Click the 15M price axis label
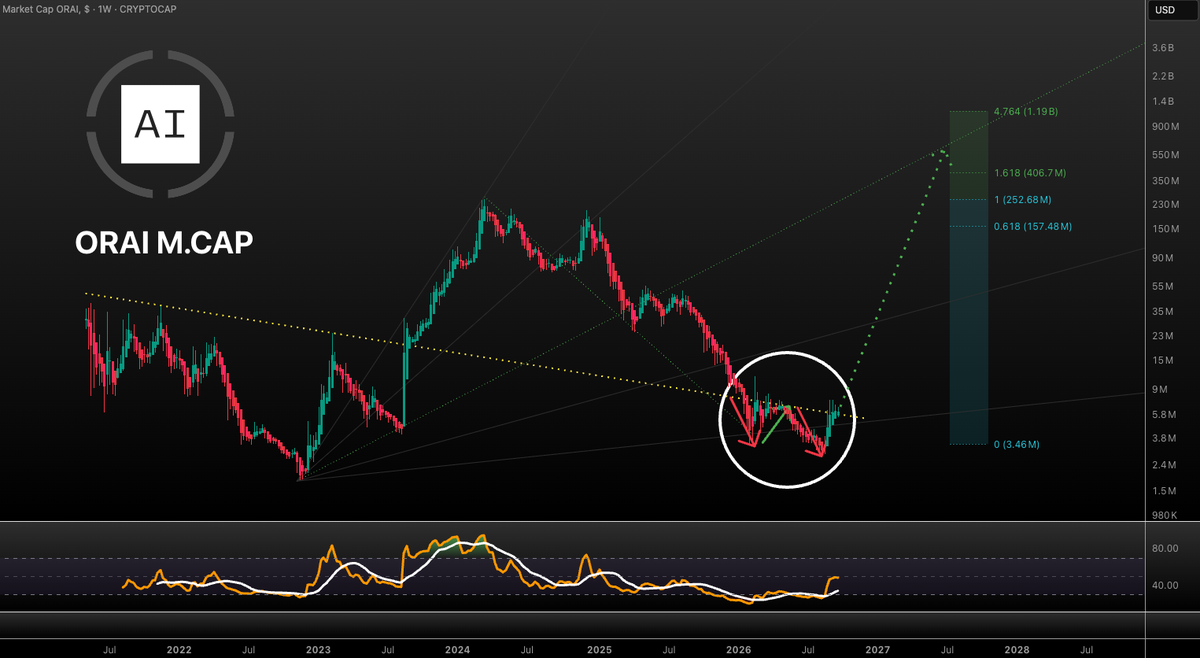This screenshot has height=658, width=1200. click(1162, 360)
